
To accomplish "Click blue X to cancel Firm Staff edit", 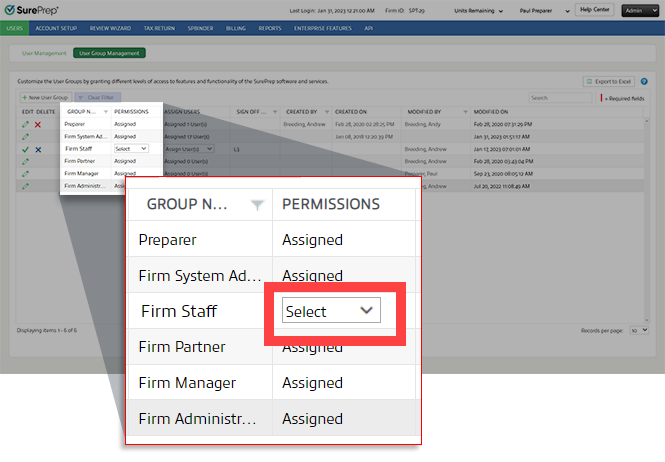I will coord(38,149).
